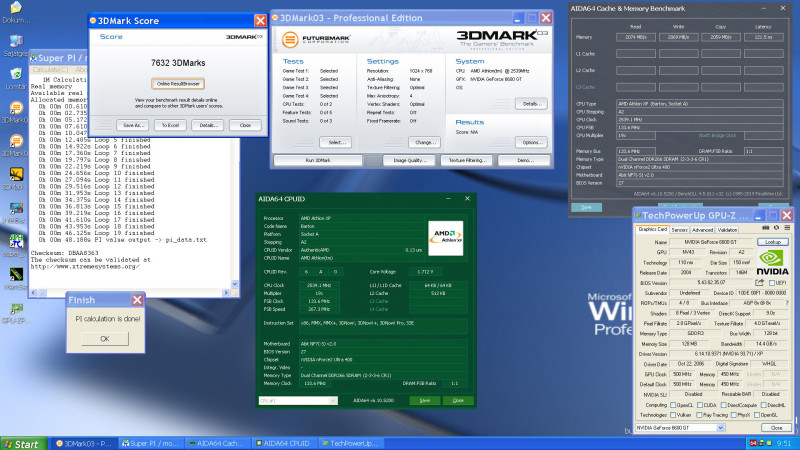Screen dimensions: 800x450
Task: Tick the UEFI checkbox
Action: pyautogui.click(x=771, y=283)
